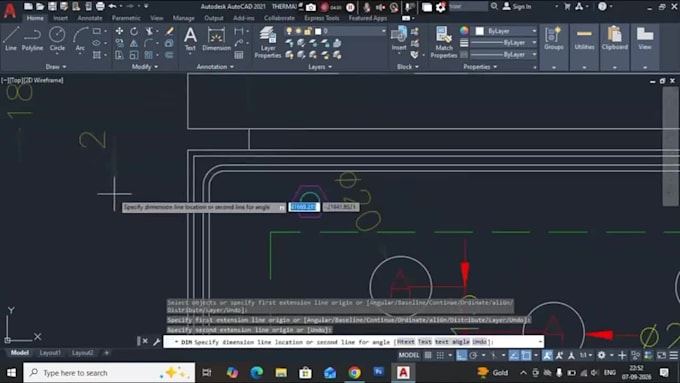680x383 pixels.
Task: Select the Scale tool in Modify
Action: point(134,55)
